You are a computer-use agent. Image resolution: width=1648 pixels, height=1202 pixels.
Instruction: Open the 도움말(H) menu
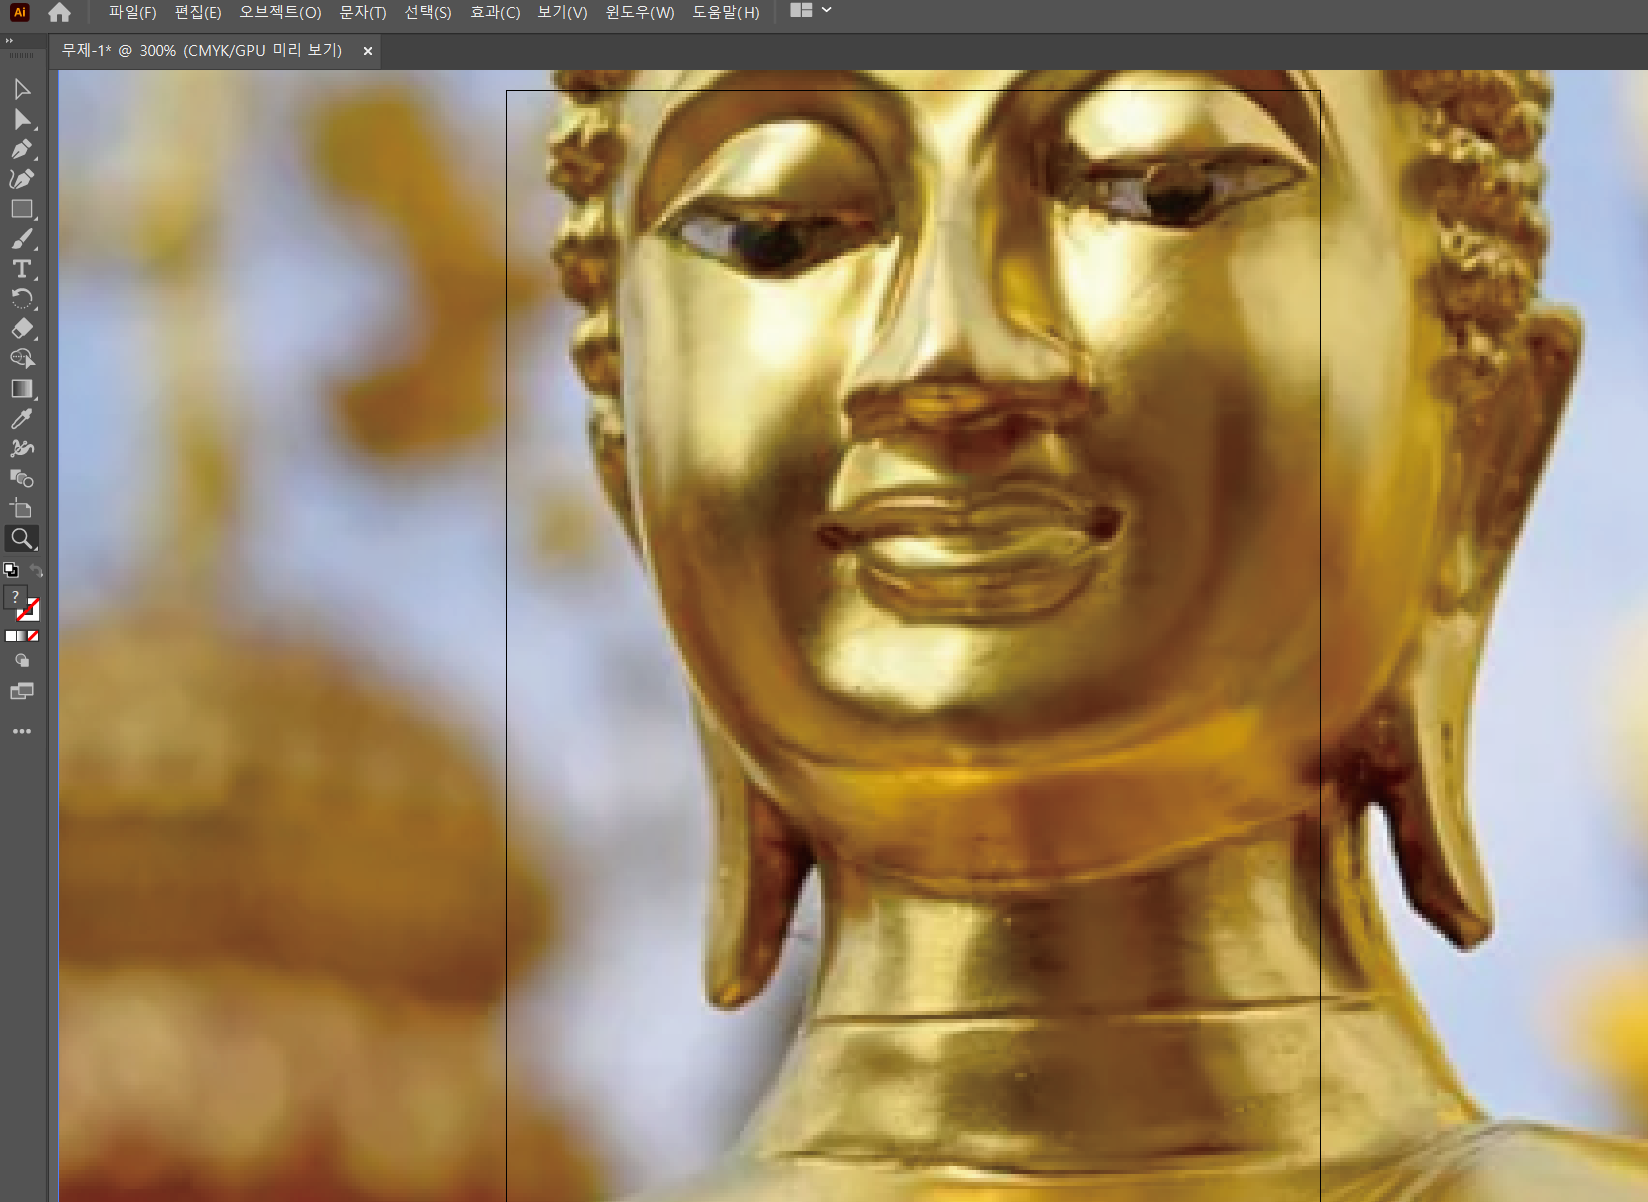point(726,13)
